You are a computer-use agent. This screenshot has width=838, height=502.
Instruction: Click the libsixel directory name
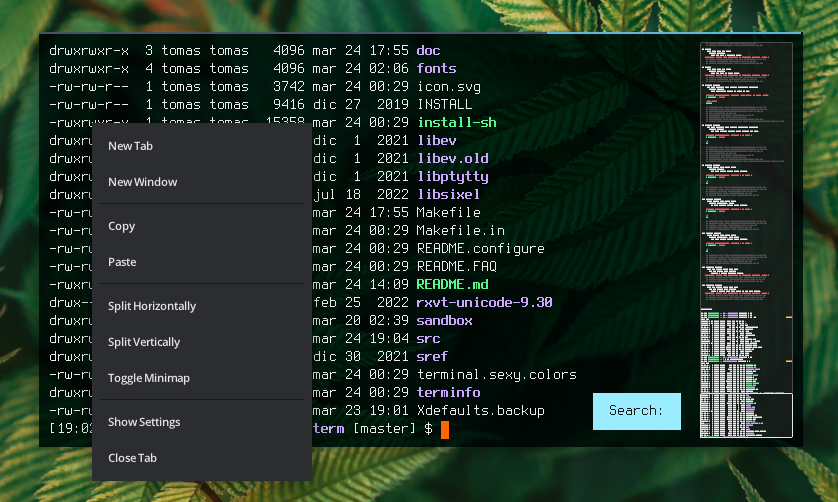(x=448, y=195)
